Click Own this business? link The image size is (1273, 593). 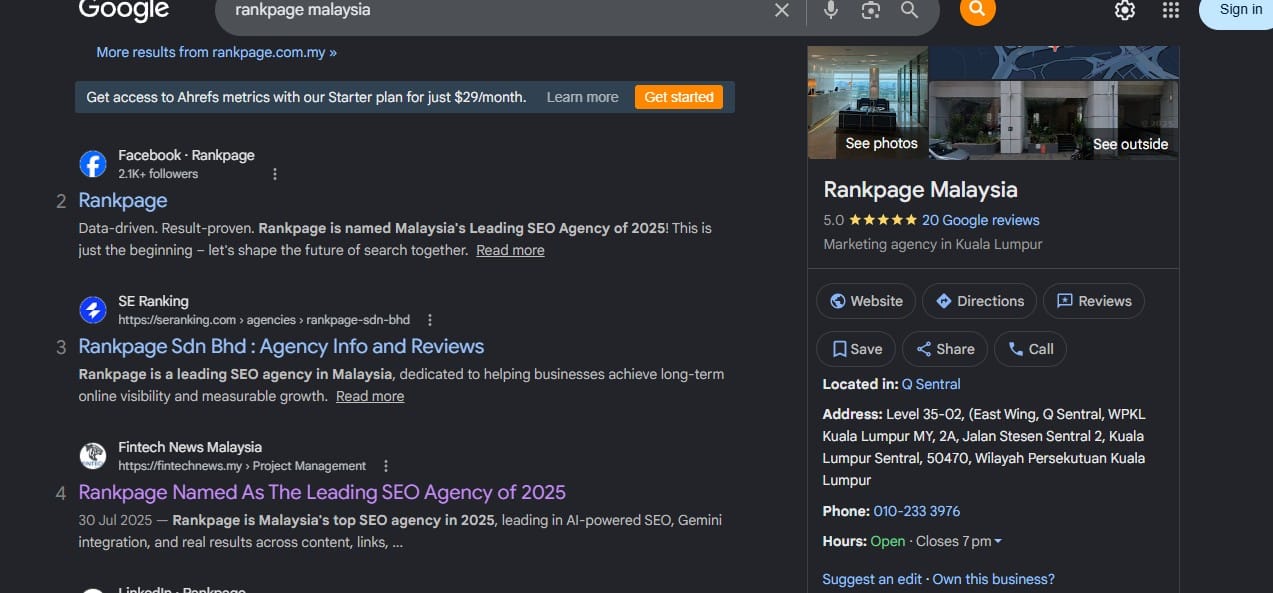[x=994, y=579]
